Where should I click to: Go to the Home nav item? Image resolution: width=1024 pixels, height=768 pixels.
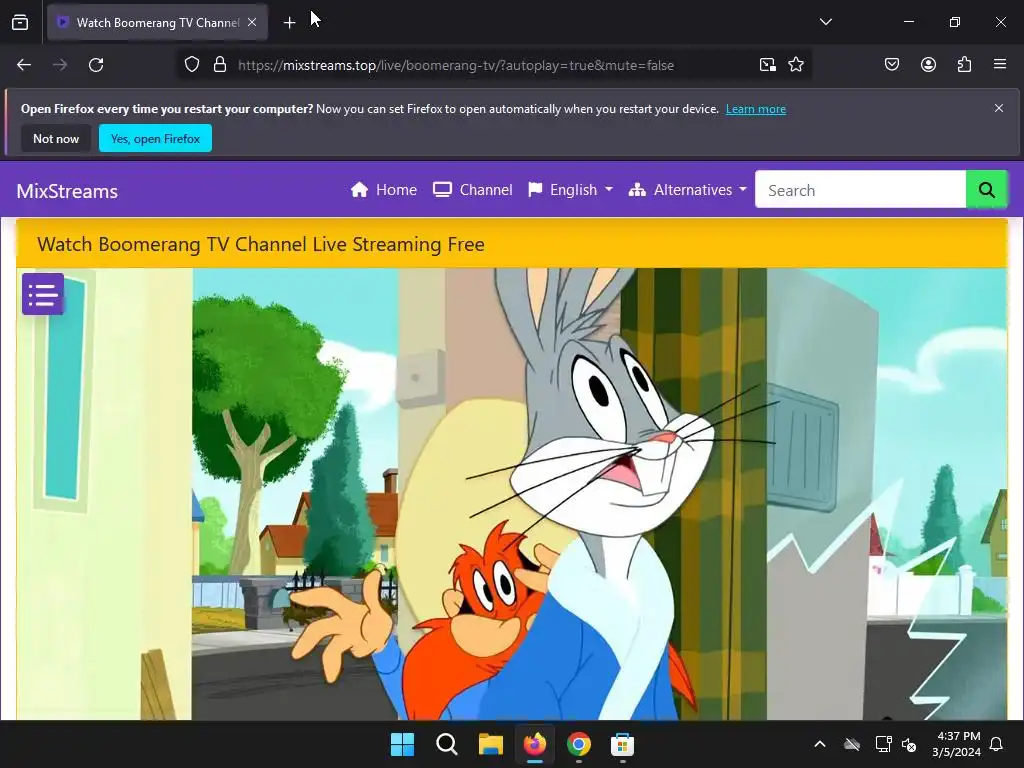pos(383,190)
